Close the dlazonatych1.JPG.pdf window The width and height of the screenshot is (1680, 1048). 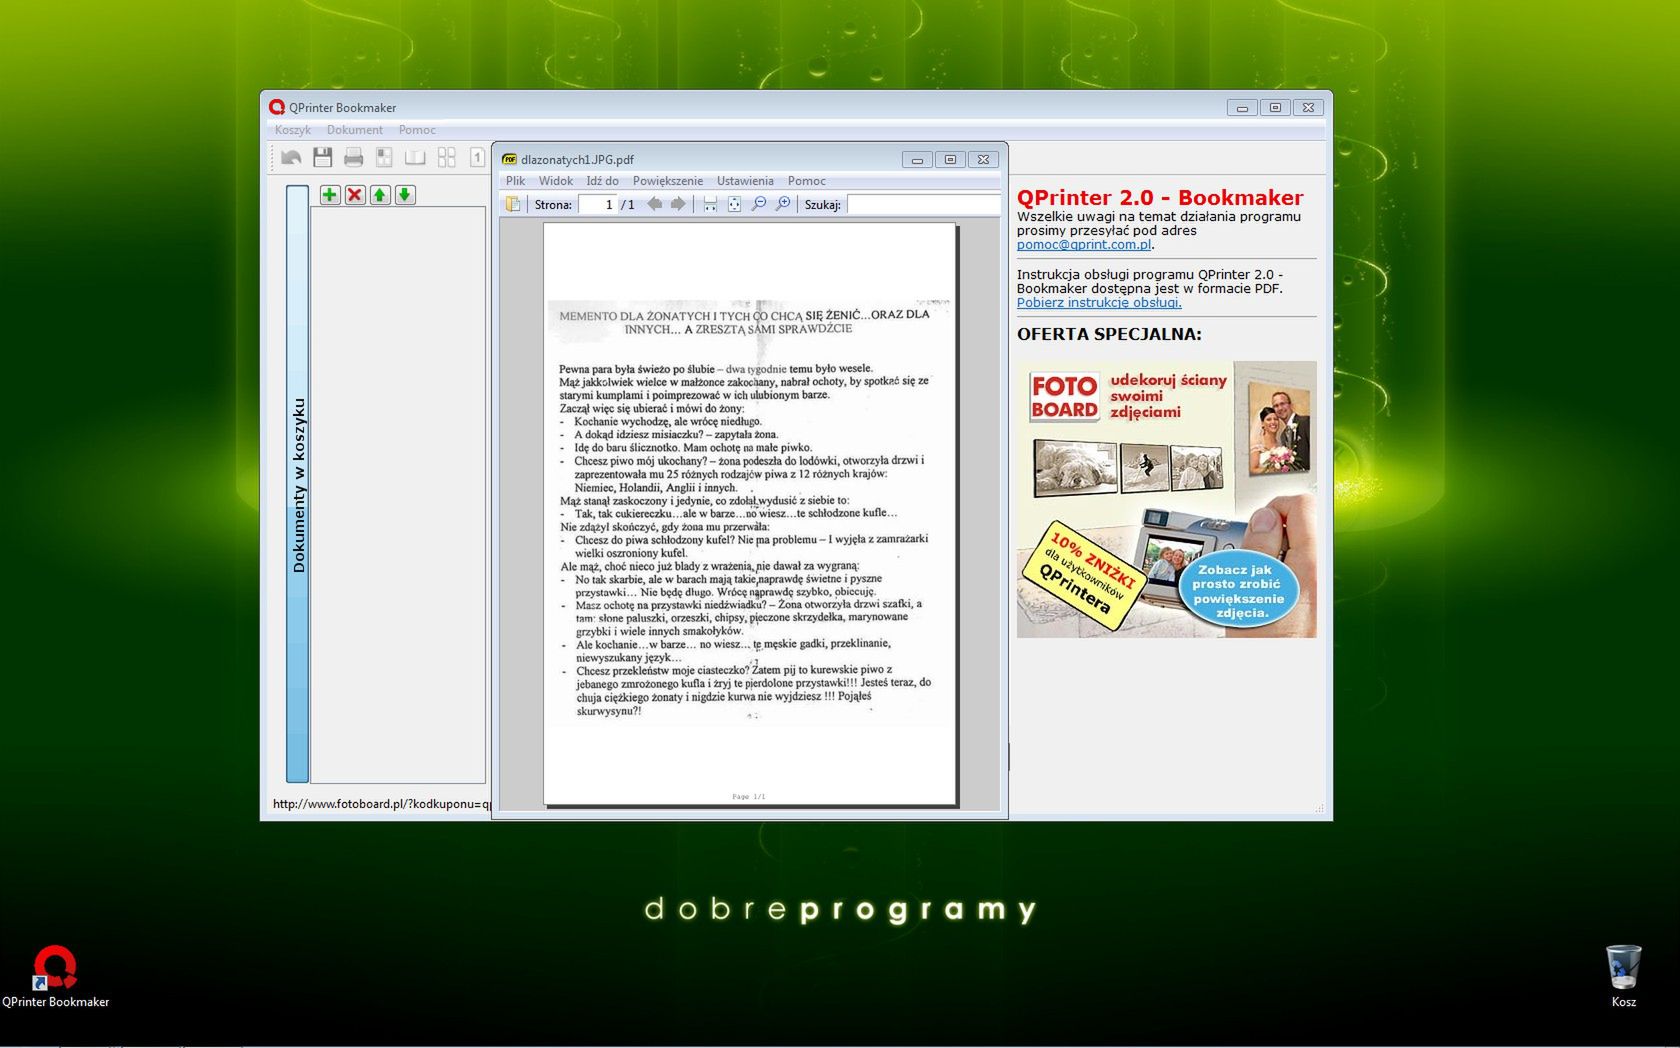pos(983,159)
